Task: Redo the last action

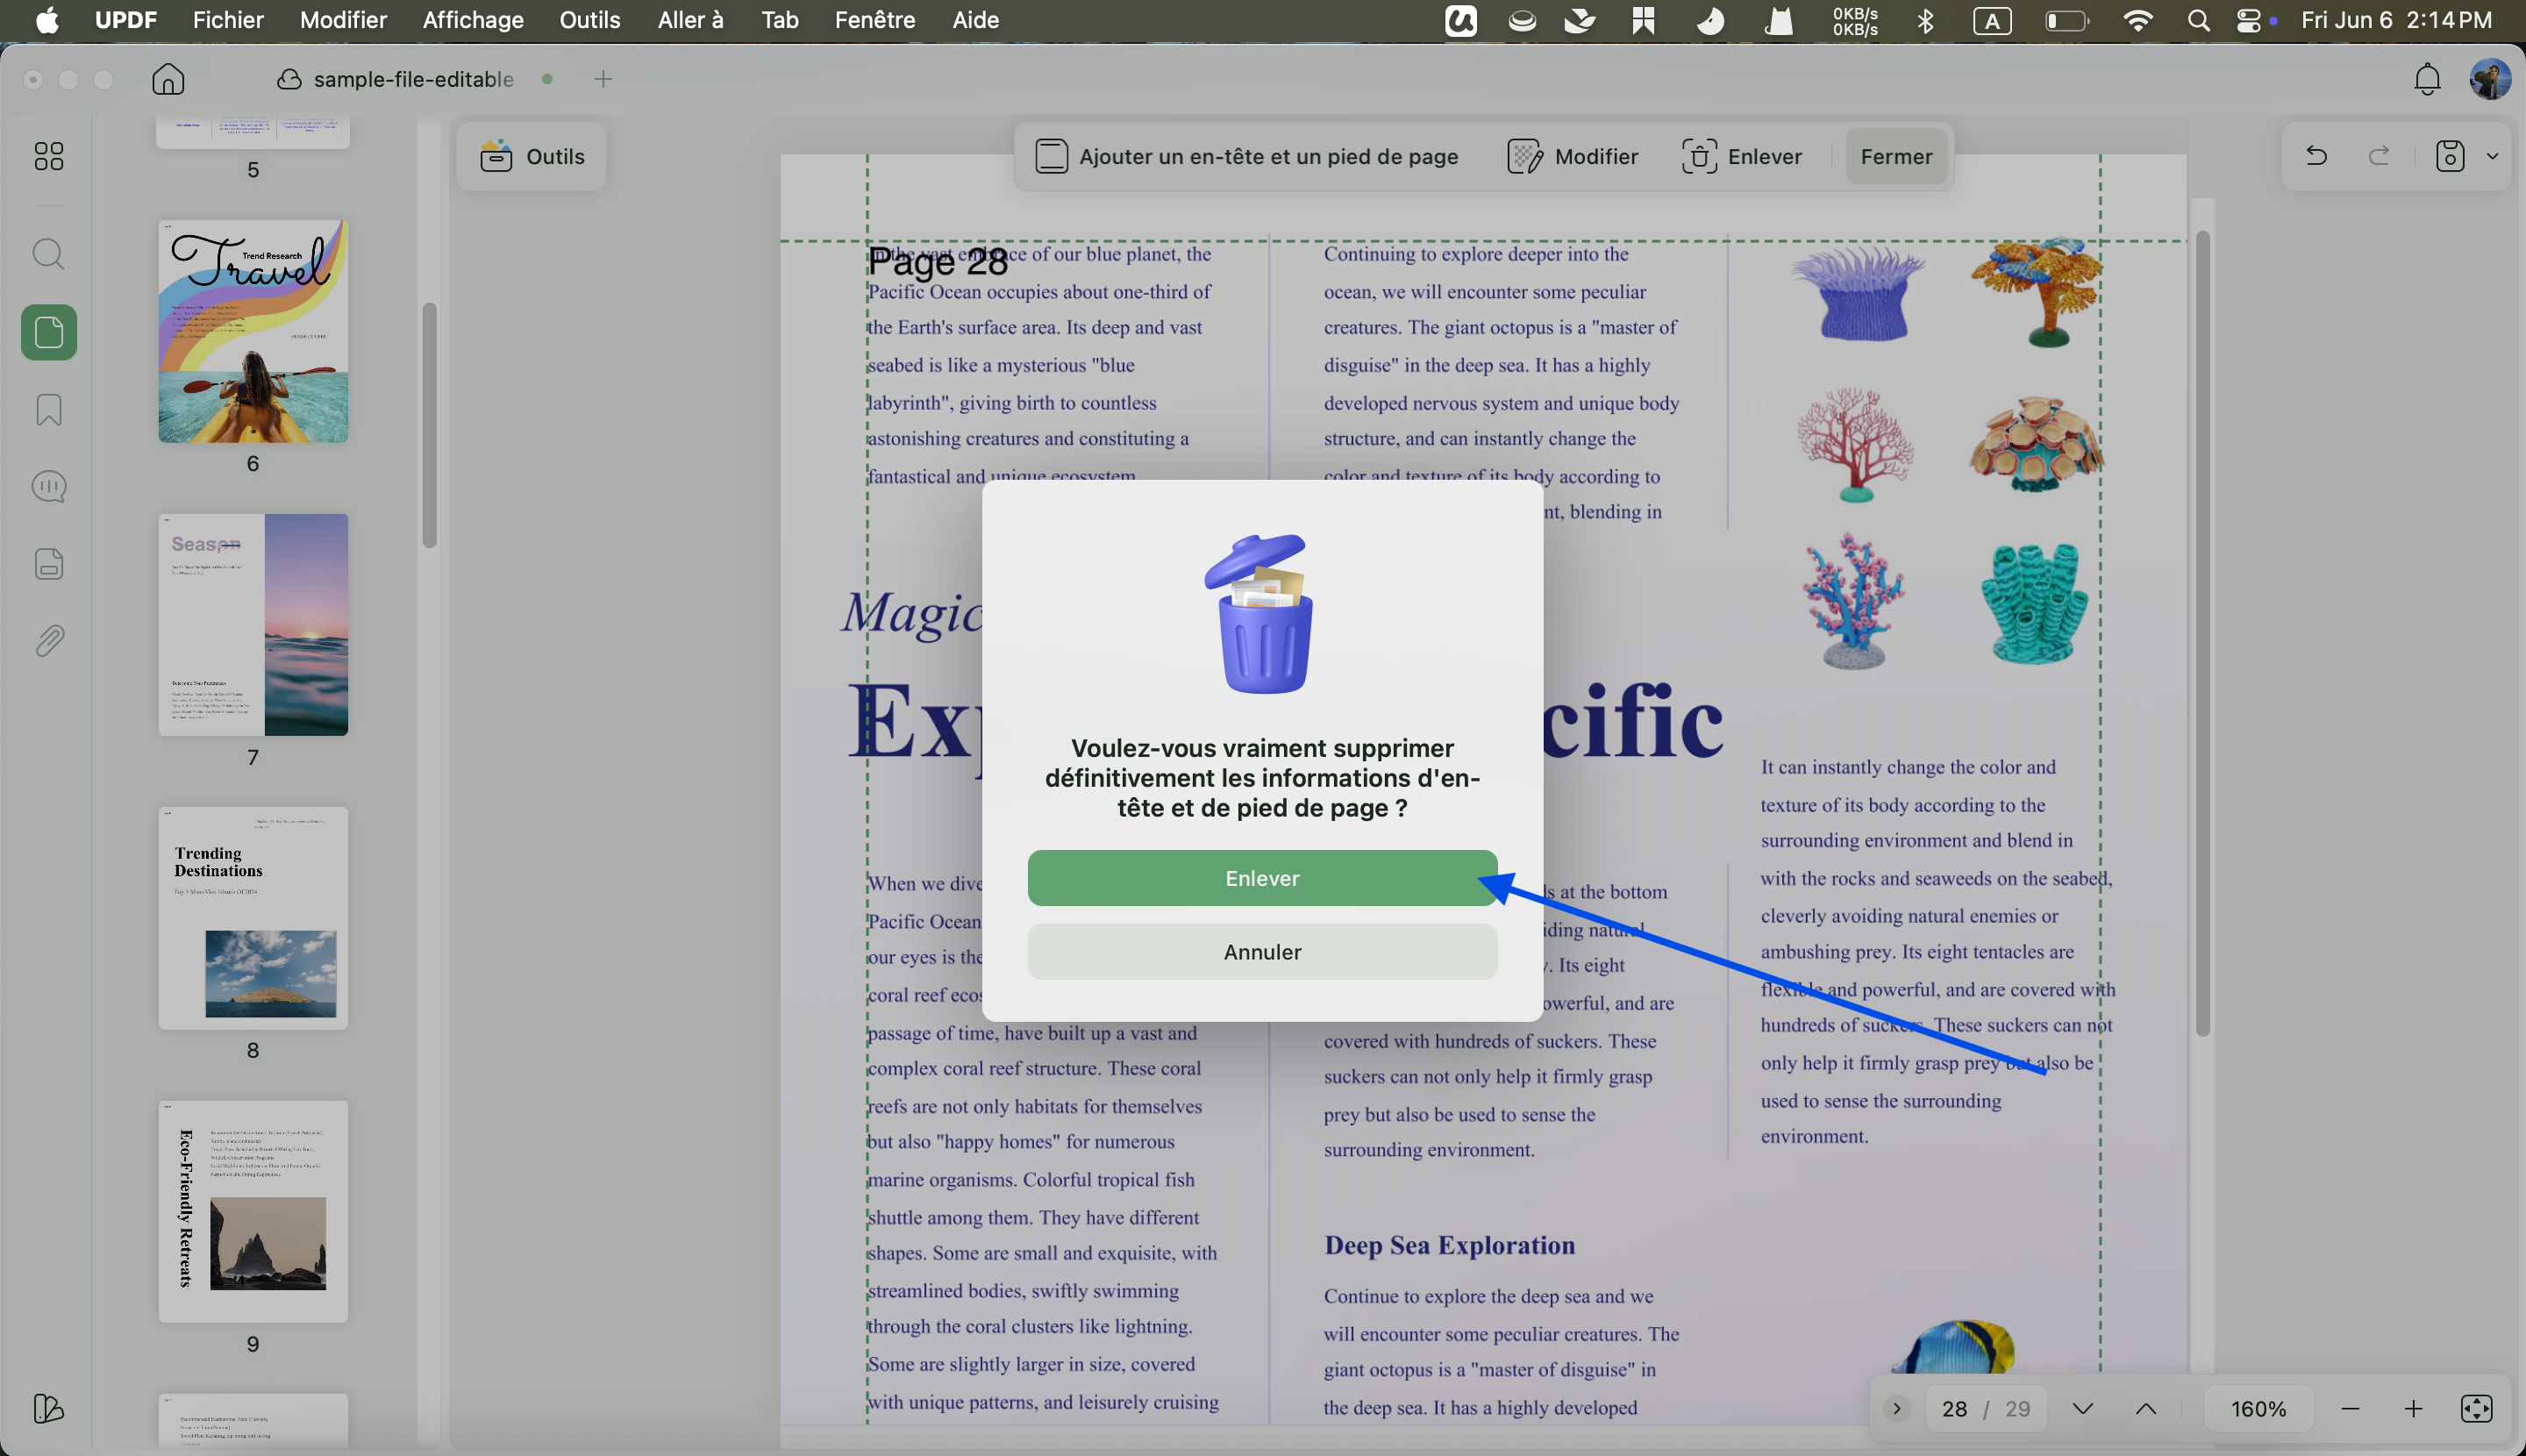Action: click(2380, 156)
